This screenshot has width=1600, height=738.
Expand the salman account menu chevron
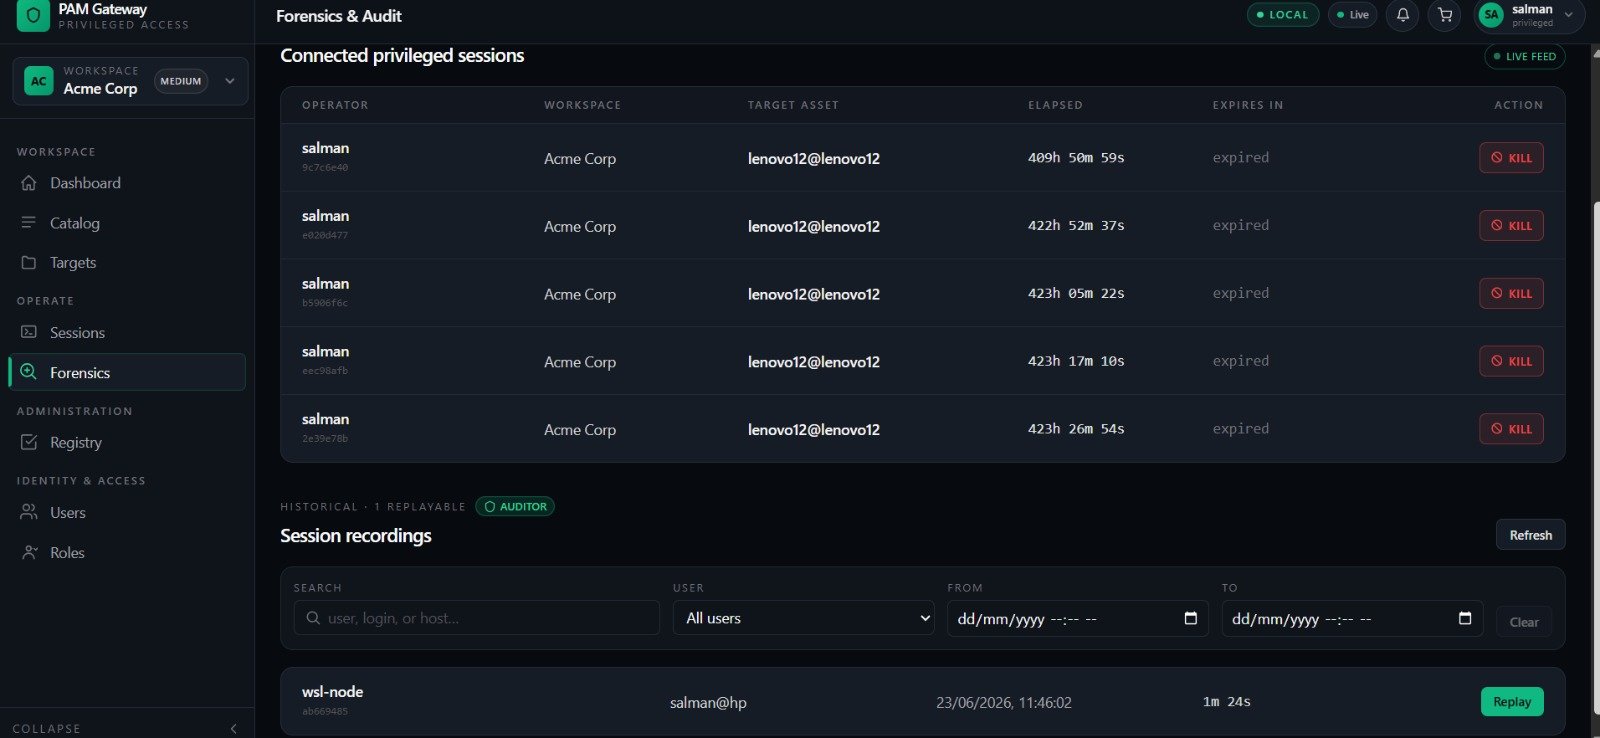[x=1568, y=15]
